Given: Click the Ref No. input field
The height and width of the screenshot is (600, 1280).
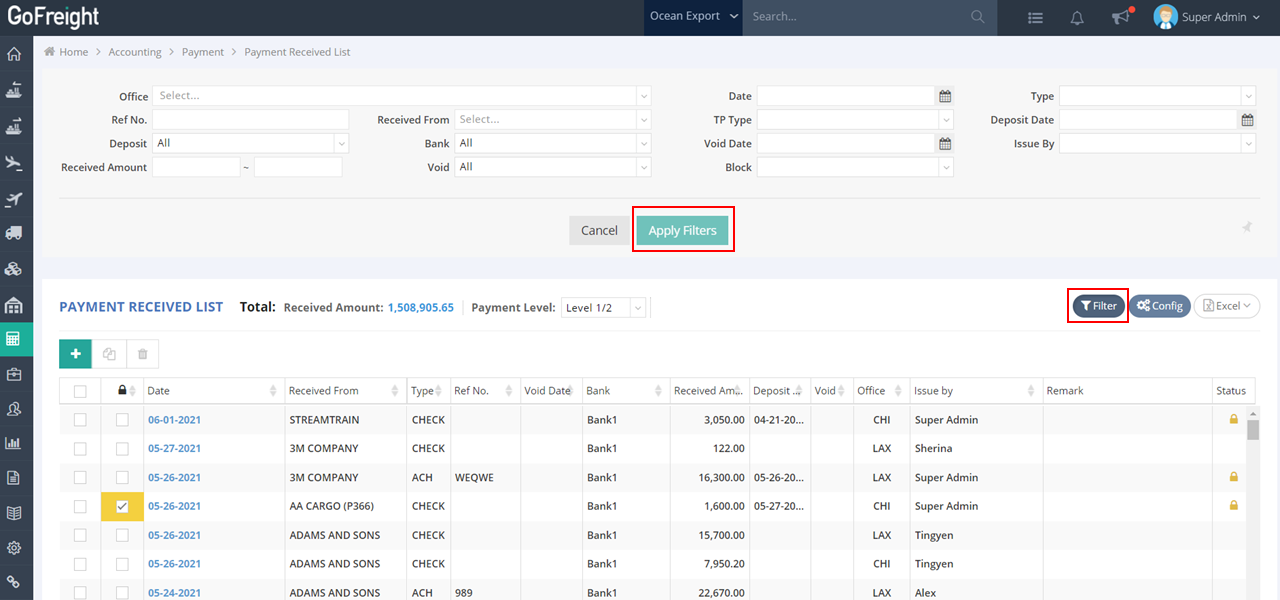Looking at the screenshot, I should click(x=250, y=120).
